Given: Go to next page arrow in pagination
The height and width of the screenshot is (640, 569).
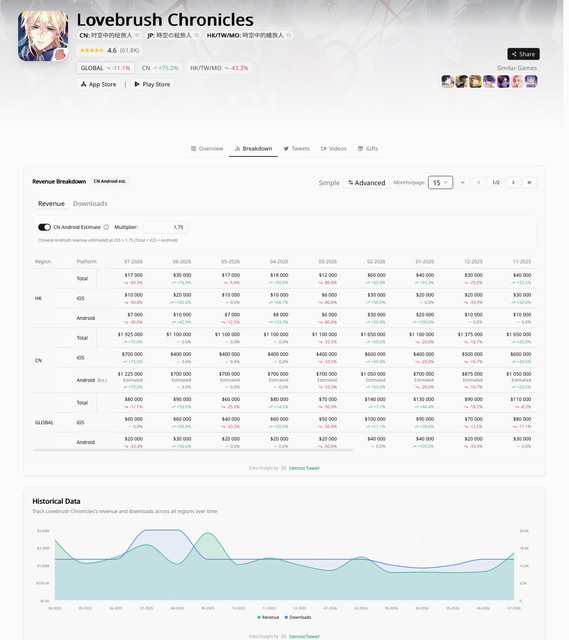Looking at the screenshot, I should tap(513, 182).
